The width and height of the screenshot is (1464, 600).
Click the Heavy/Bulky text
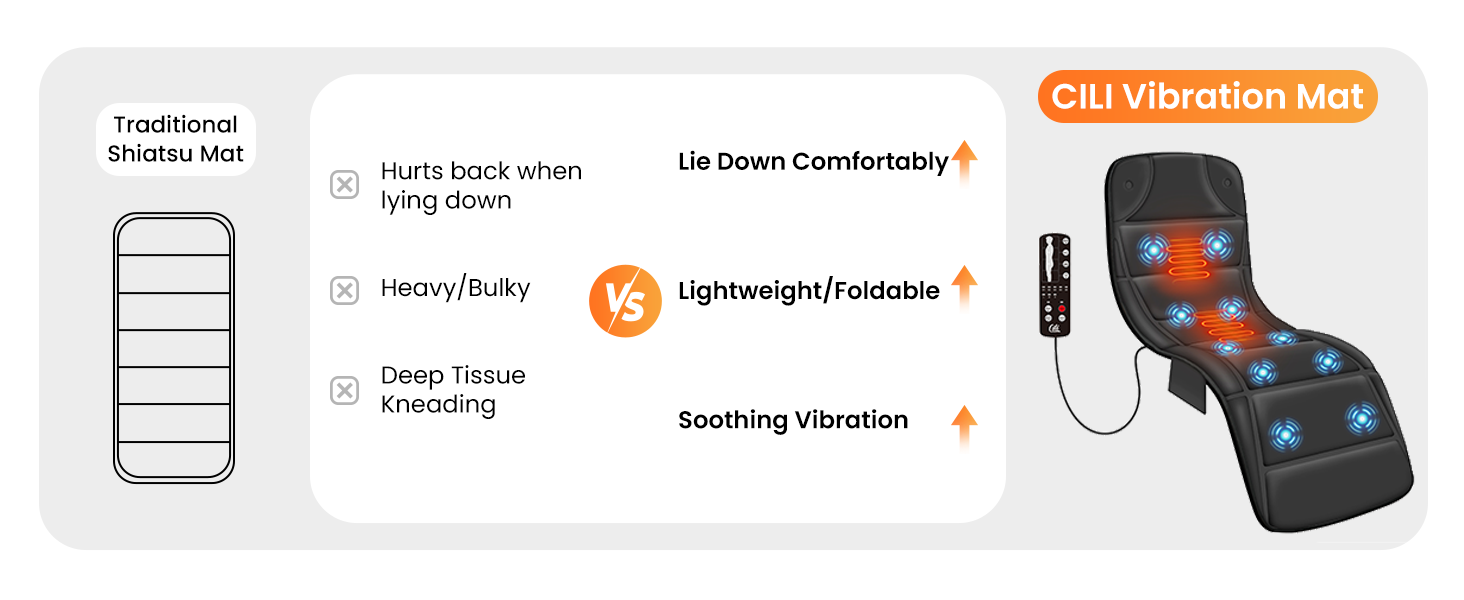455,288
